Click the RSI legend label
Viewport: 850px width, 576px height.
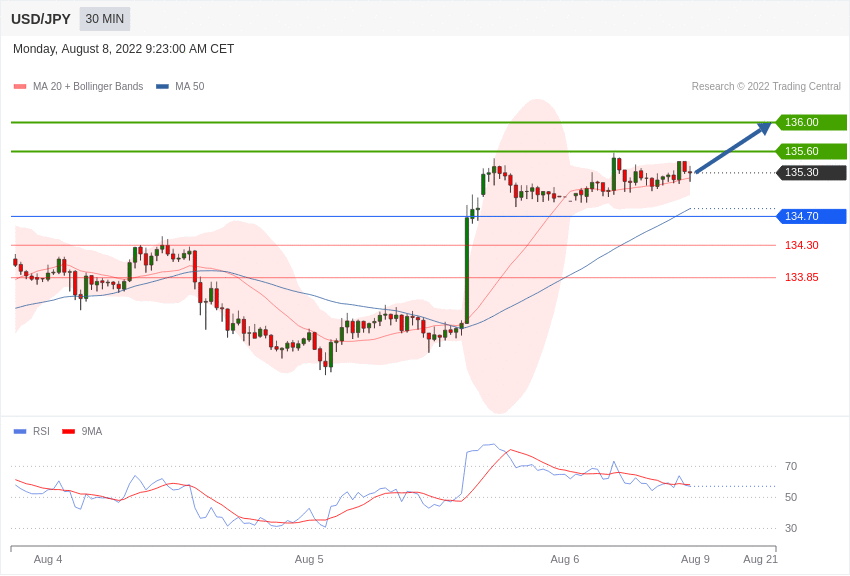click(x=41, y=431)
